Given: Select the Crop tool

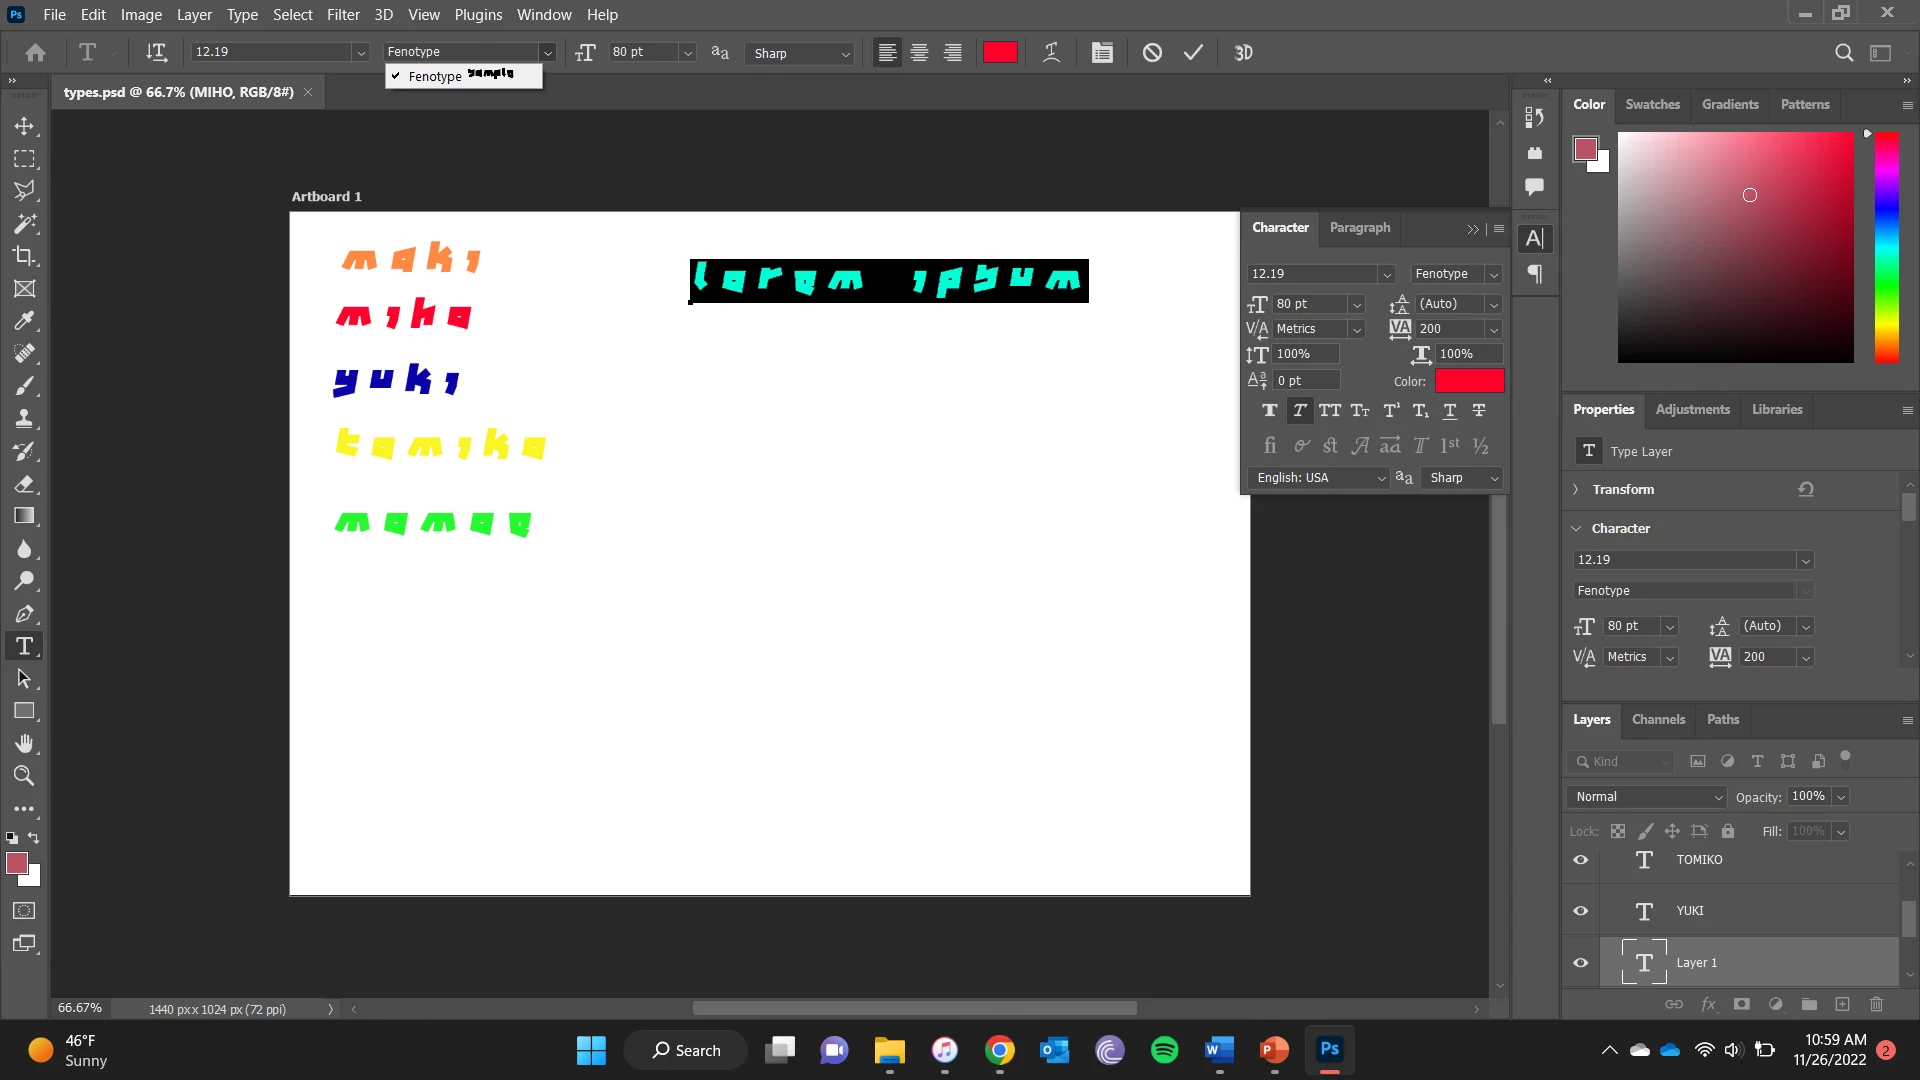Looking at the screenshot, I should click(x=24, y=256).
